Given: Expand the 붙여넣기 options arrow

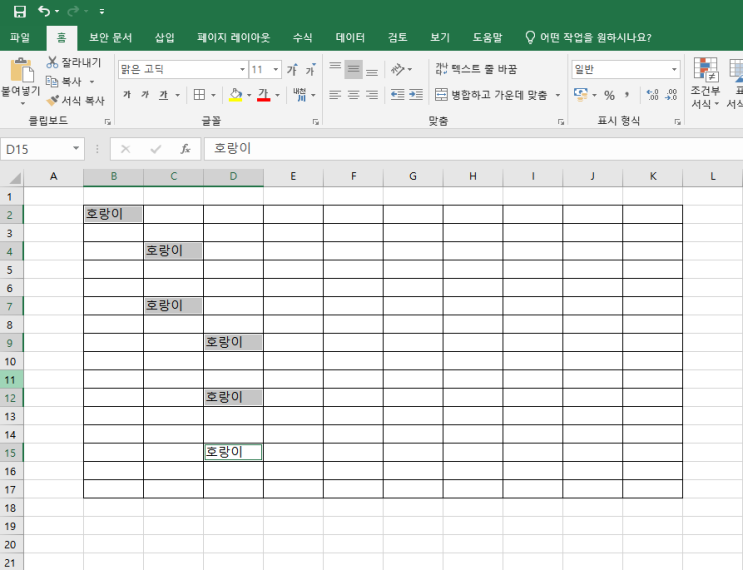Looking at the screenshot, I should coord(22,103).
